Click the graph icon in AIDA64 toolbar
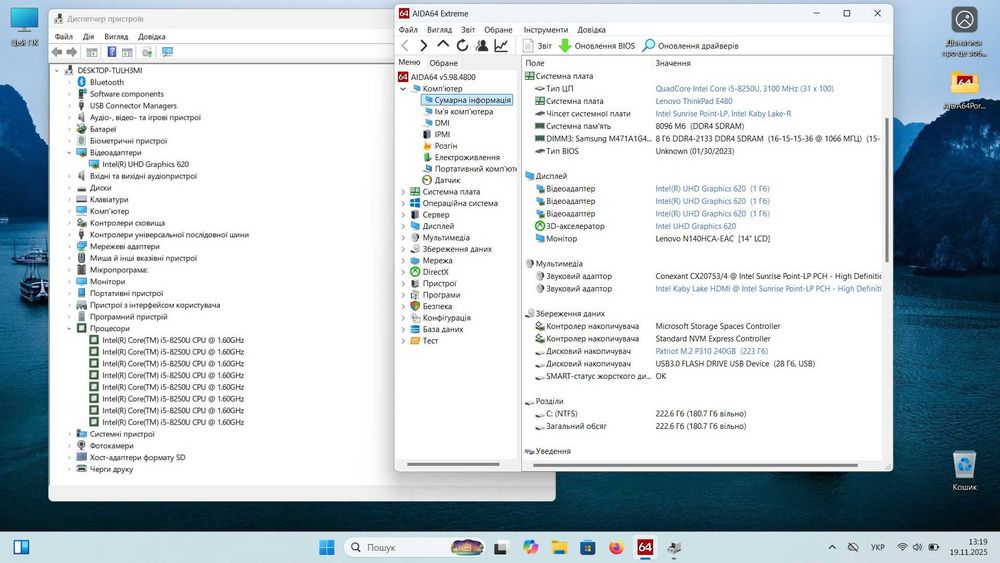1000x563 pixels. [501, 46]
